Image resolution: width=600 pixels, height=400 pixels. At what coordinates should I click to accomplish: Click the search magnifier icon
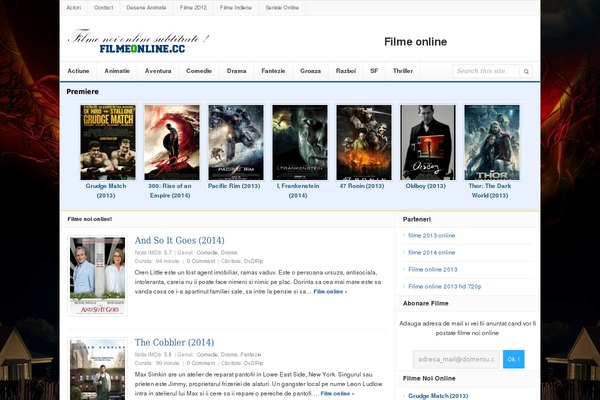(x=526, y=71)
